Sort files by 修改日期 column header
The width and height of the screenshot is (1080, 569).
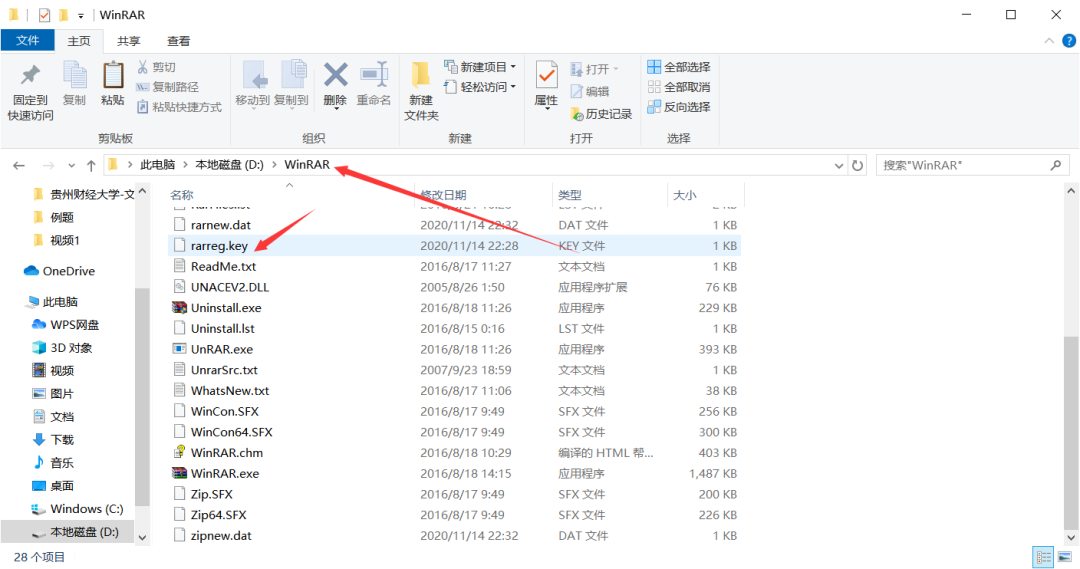tap(444, 195)
